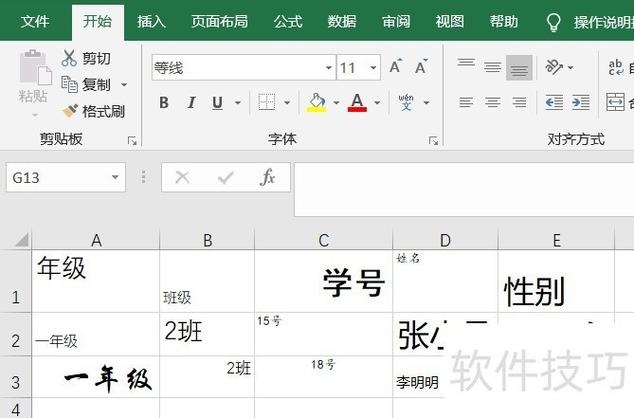This screenshot has height=418, width=634.
Task: Align text left
Action: (466, 102)
